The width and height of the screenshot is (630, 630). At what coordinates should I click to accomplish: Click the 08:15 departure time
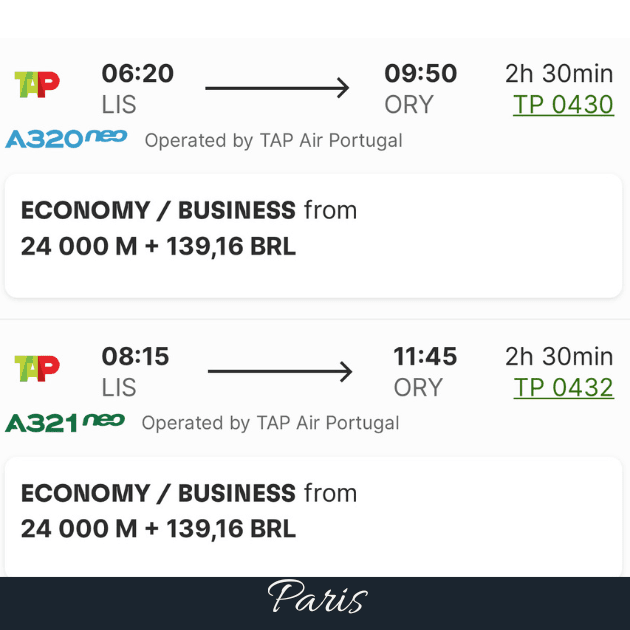135,357
